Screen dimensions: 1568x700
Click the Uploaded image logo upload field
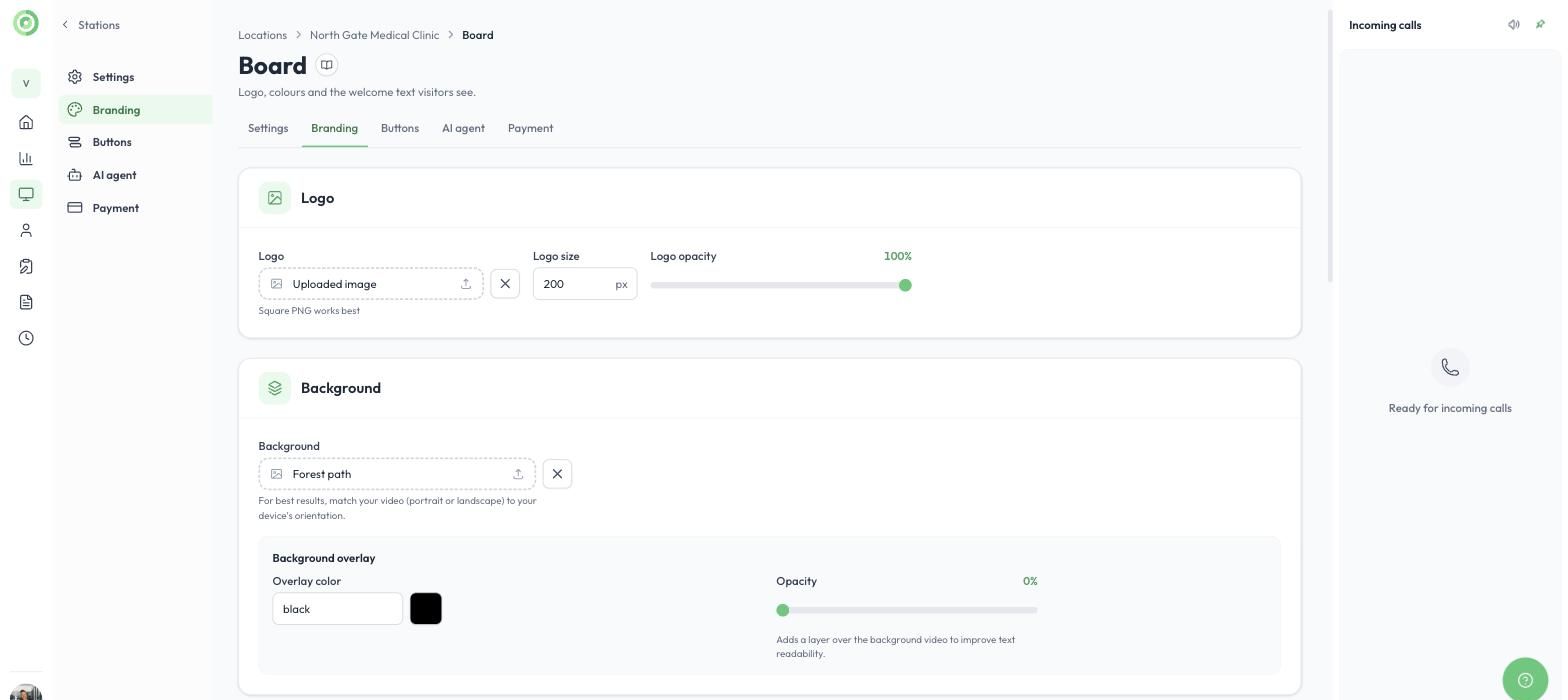371,284
